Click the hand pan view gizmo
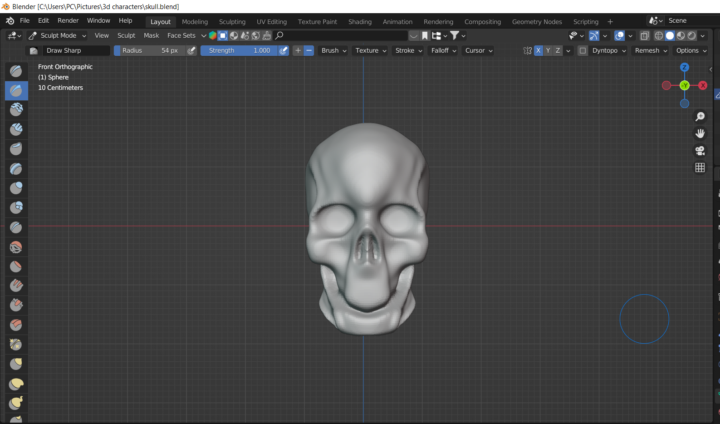Image resolution: width=720 pixels, height=424 pixels. [700, 133]
